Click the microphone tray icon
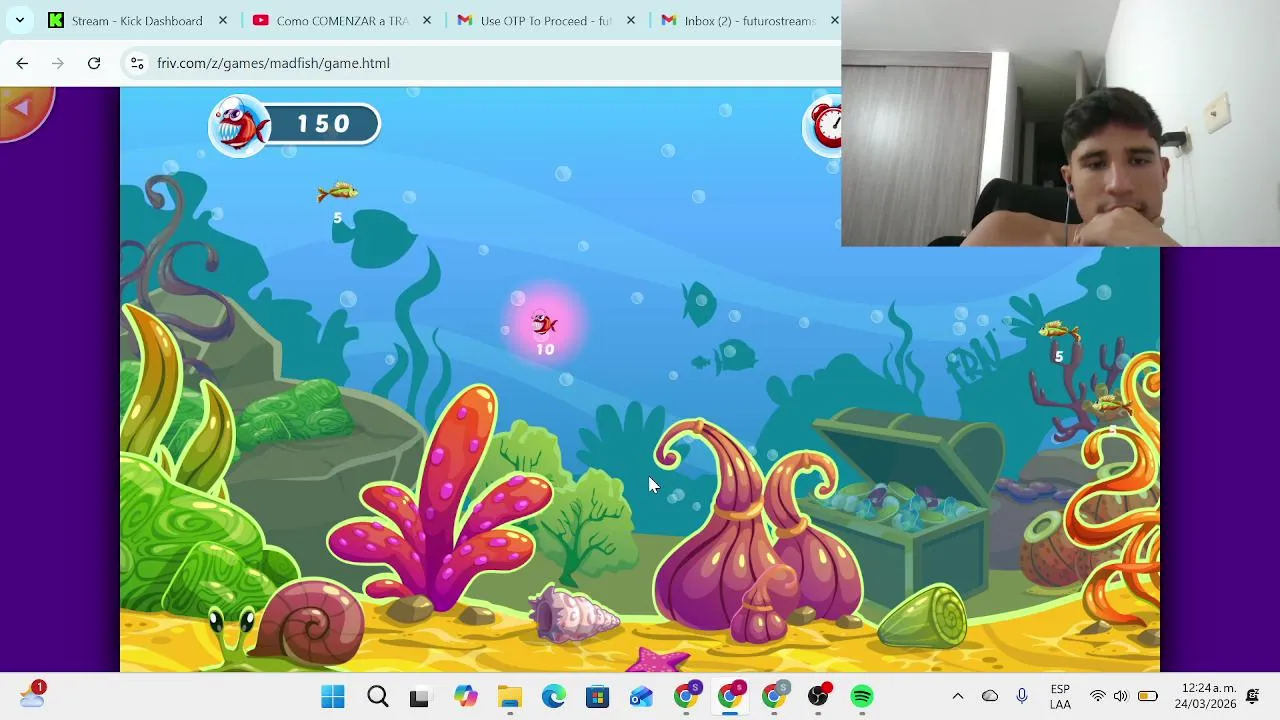 pyautogui.click(x=1021, y=696)
